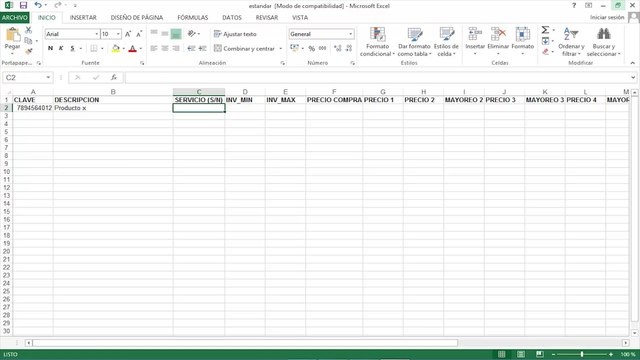Screen dimensions: 640x360
Task: Click the horizontal scrollbar
Action: coord(245,343)
